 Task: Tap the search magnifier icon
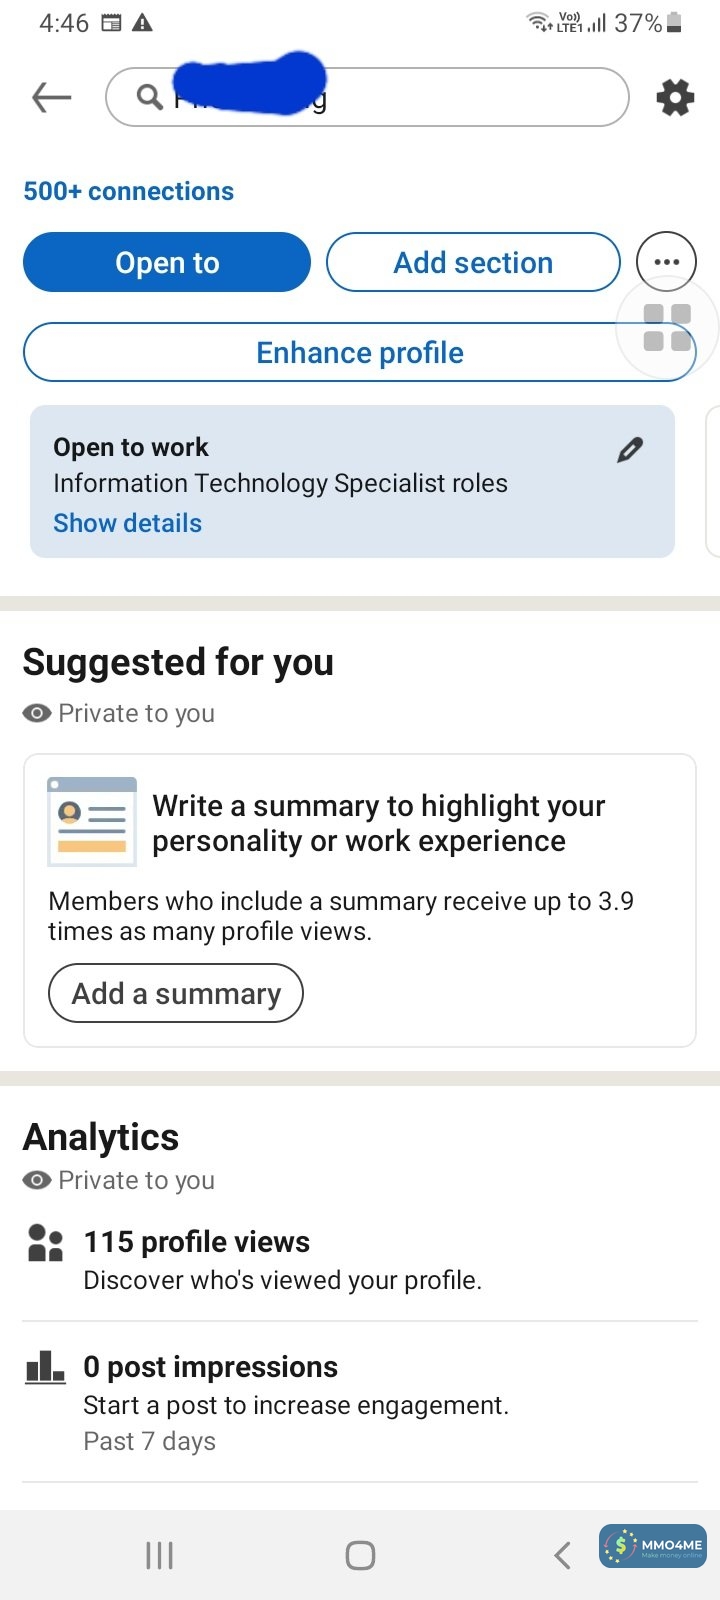click(x=150, y=97)
